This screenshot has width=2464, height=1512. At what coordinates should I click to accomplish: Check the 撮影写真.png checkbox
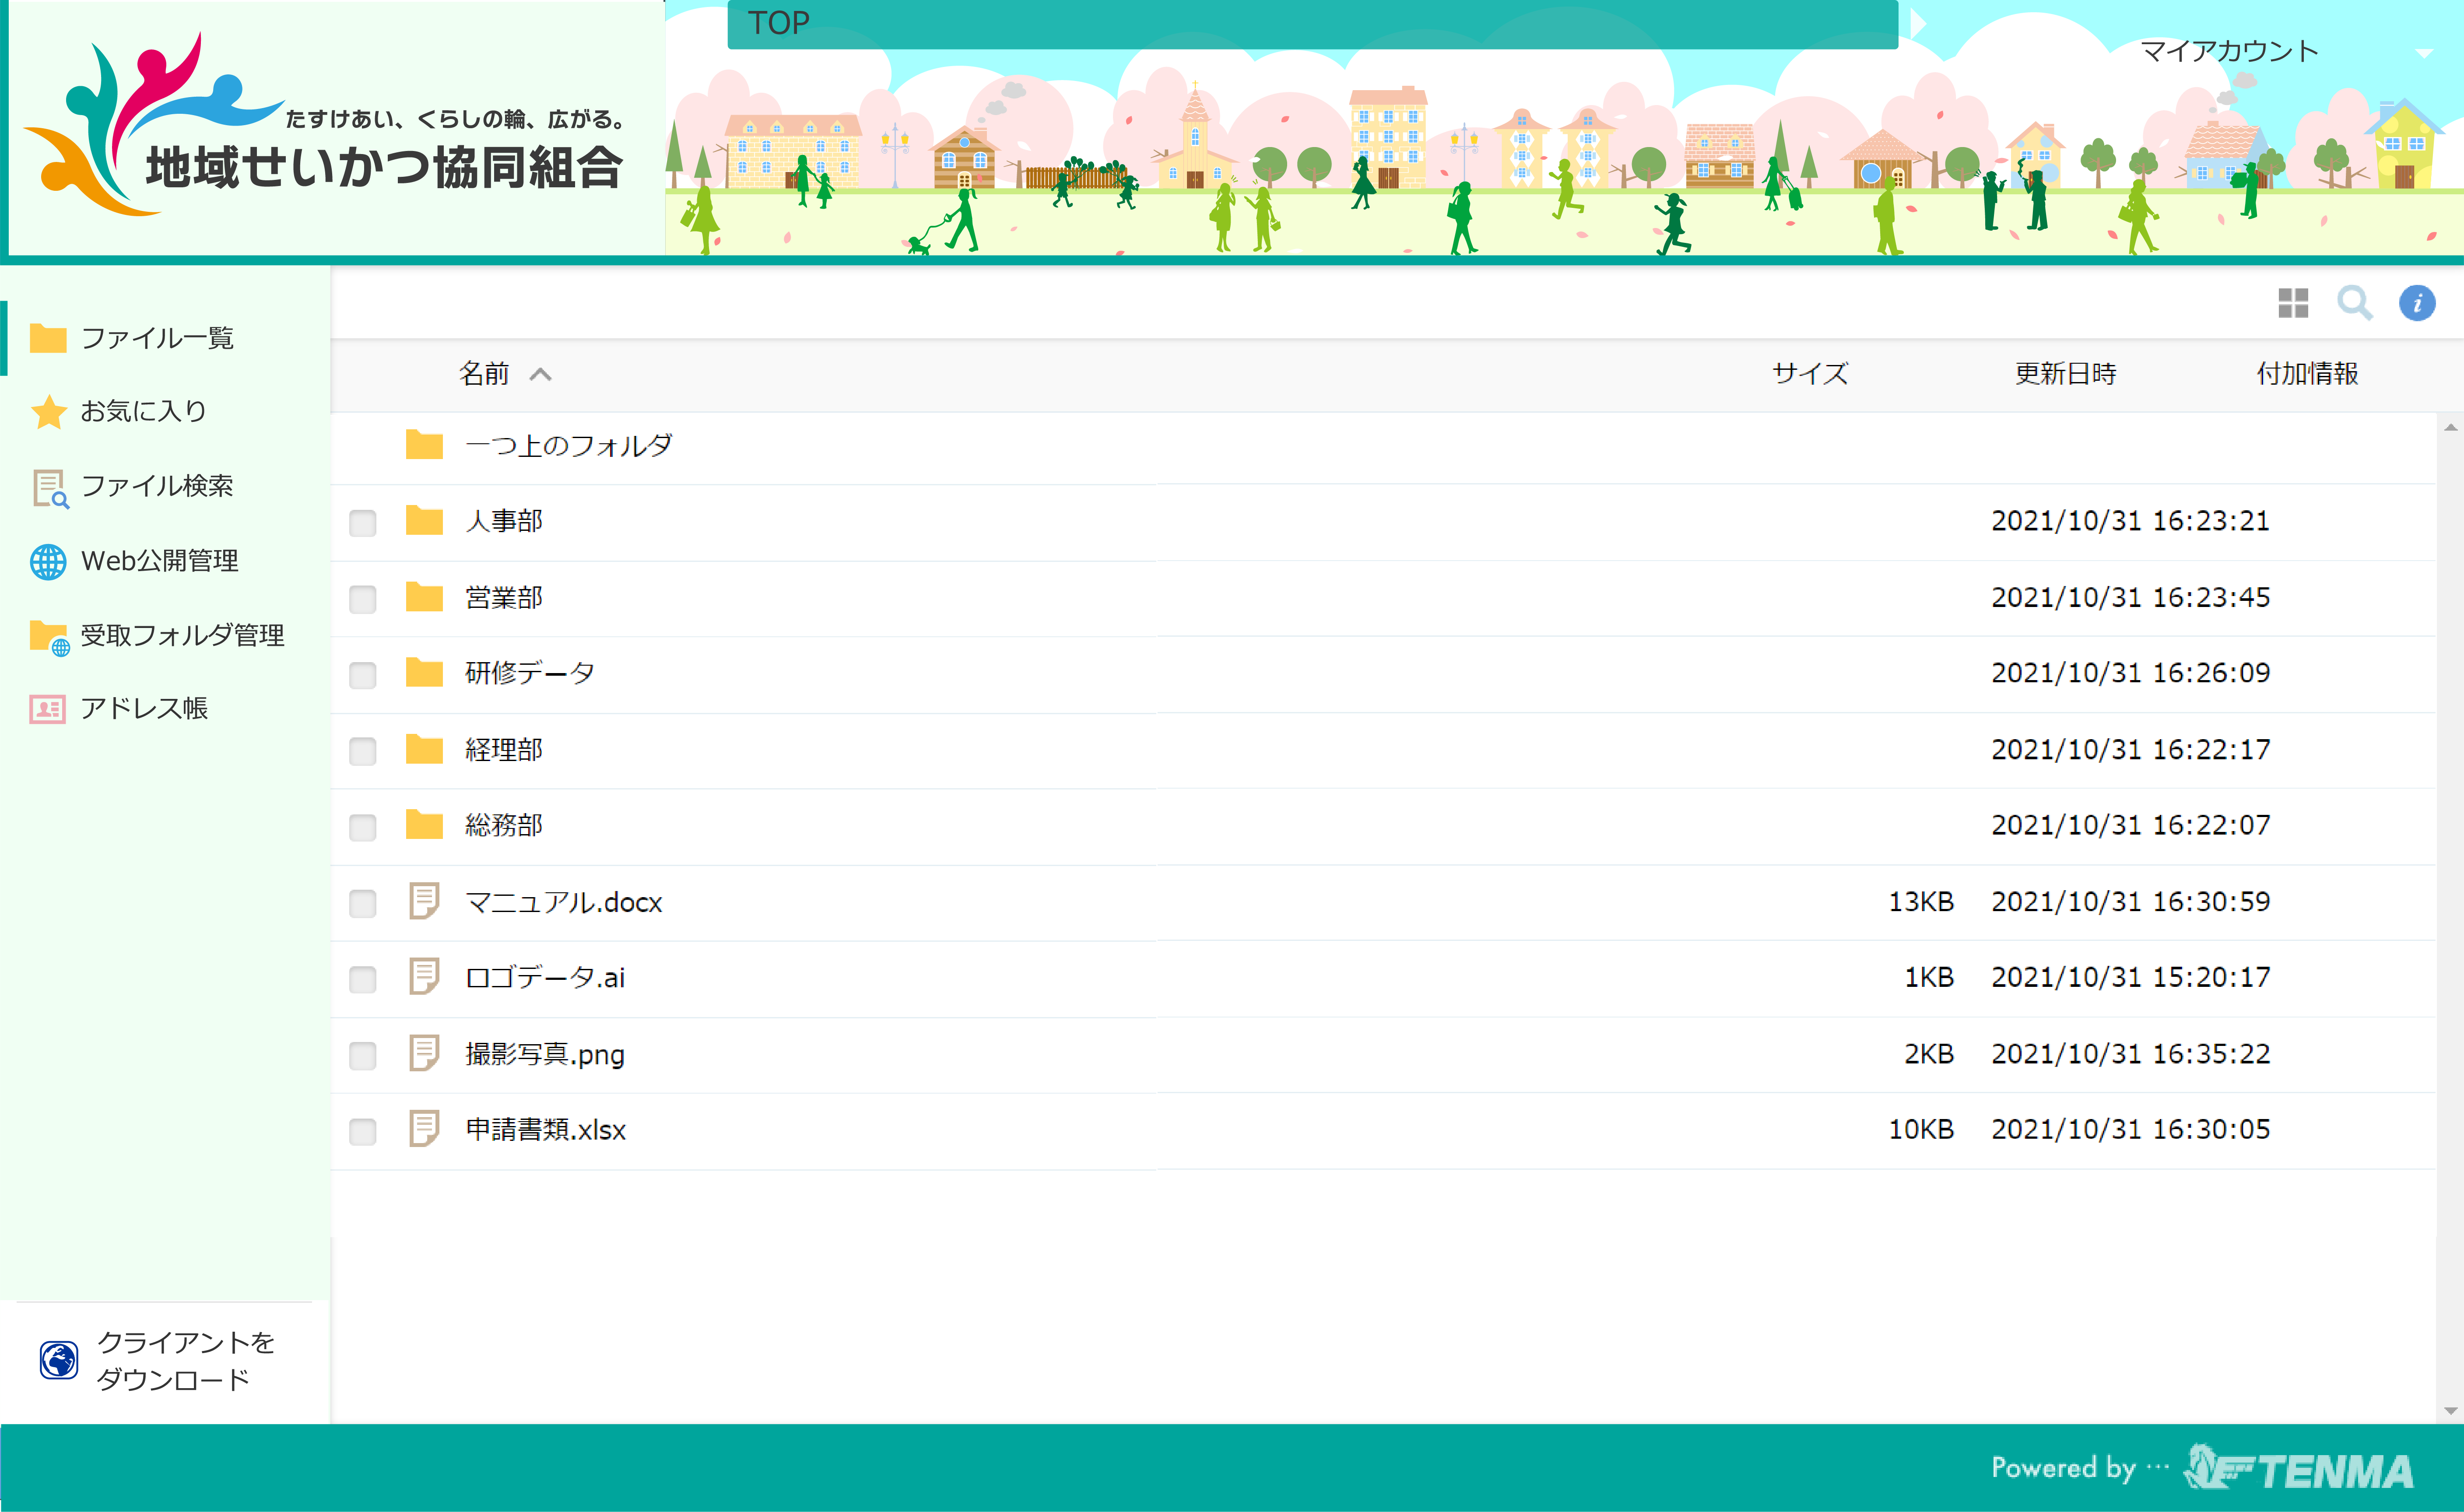(362, 1055)
